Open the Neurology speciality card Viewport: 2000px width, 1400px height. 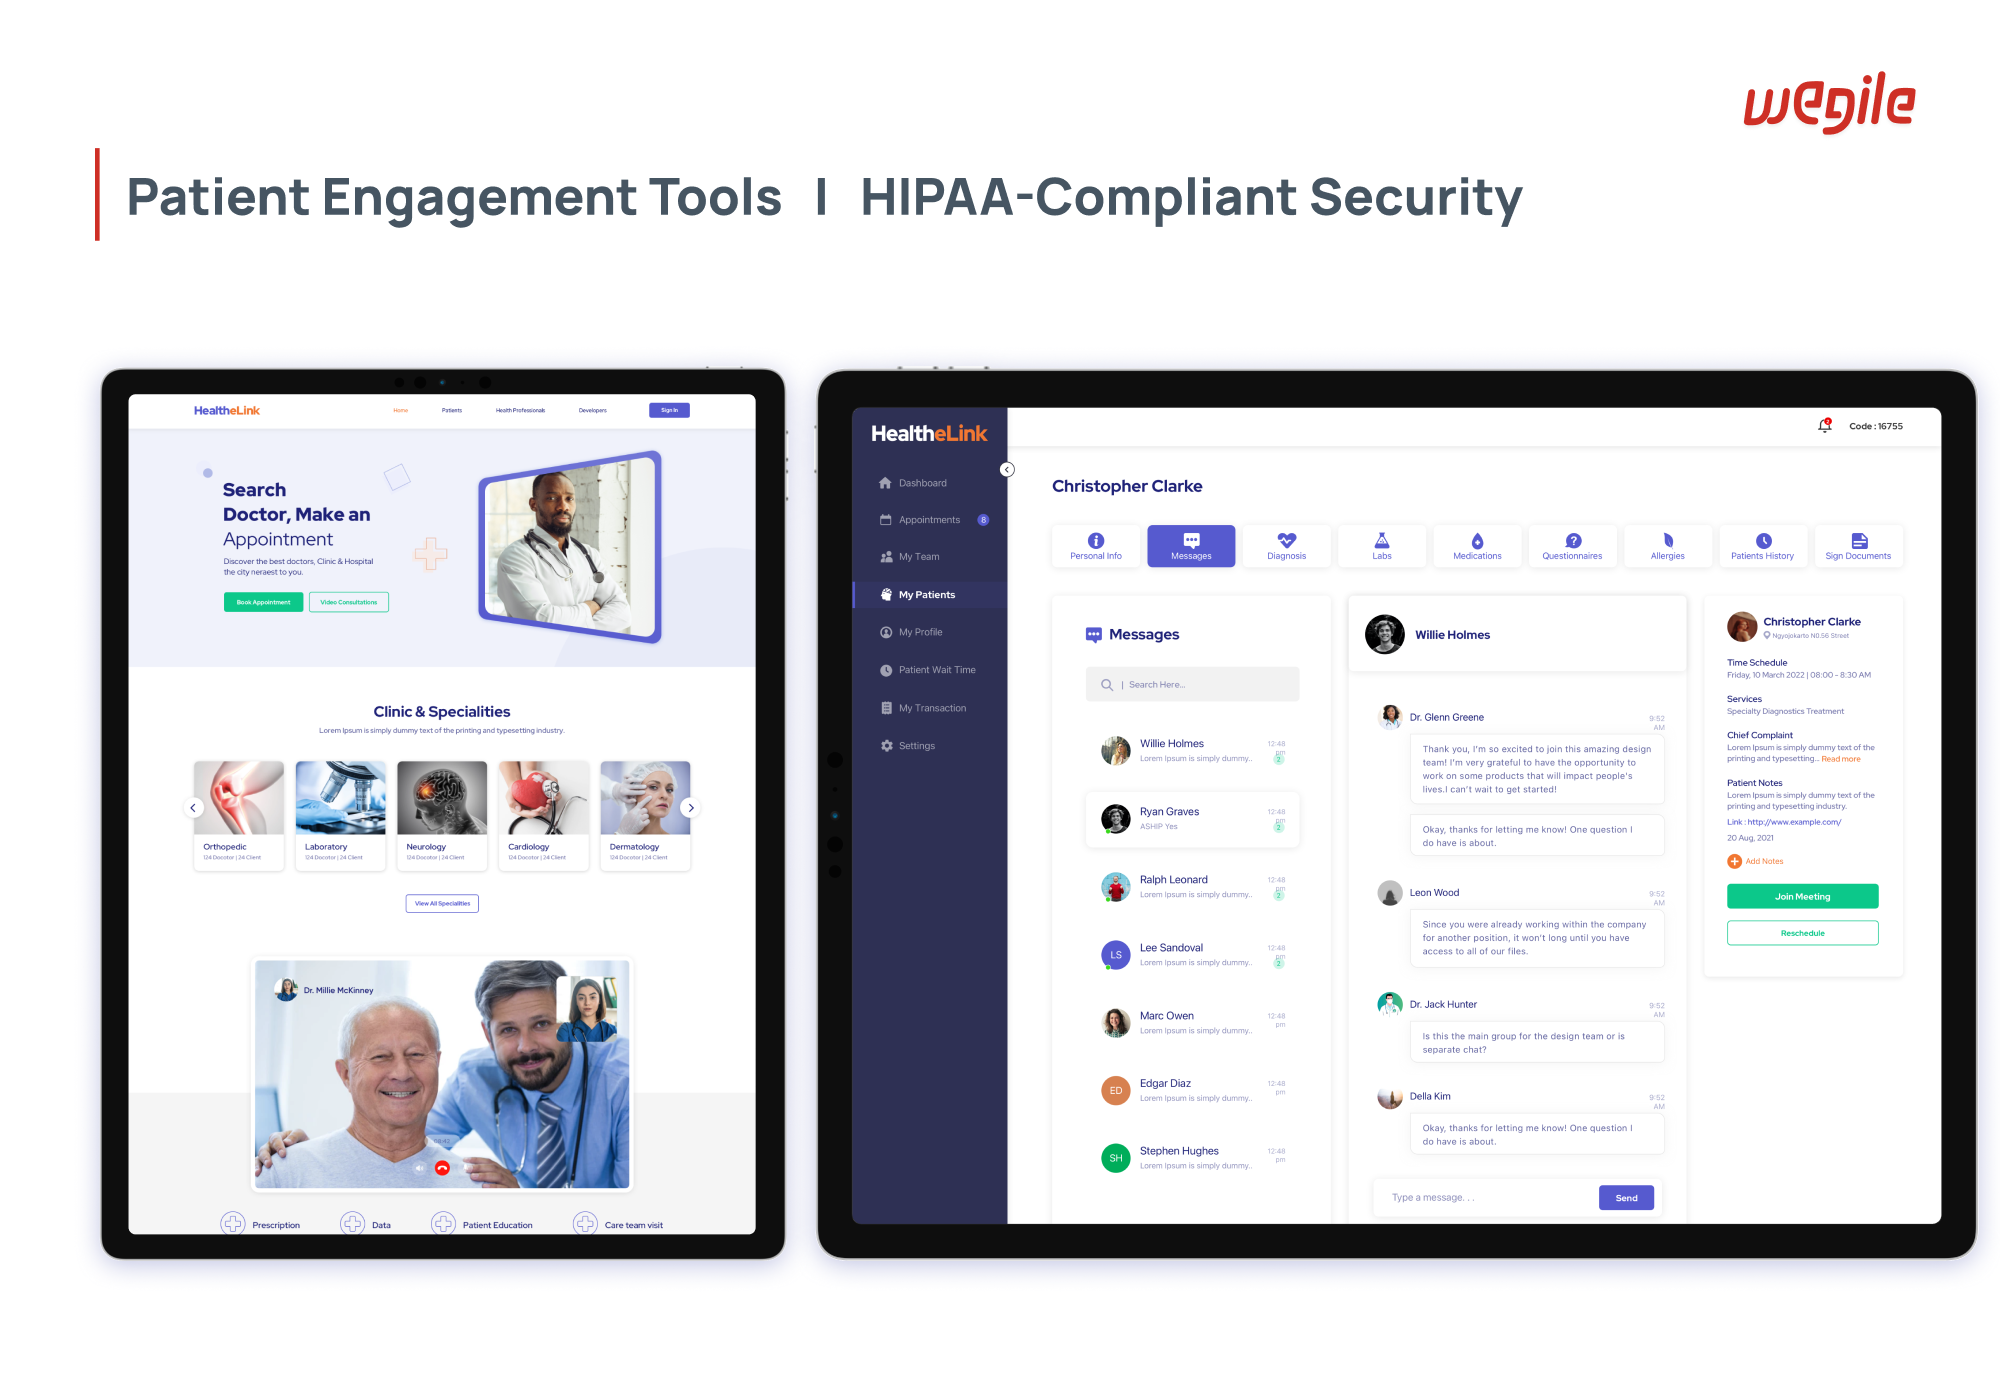441,815
